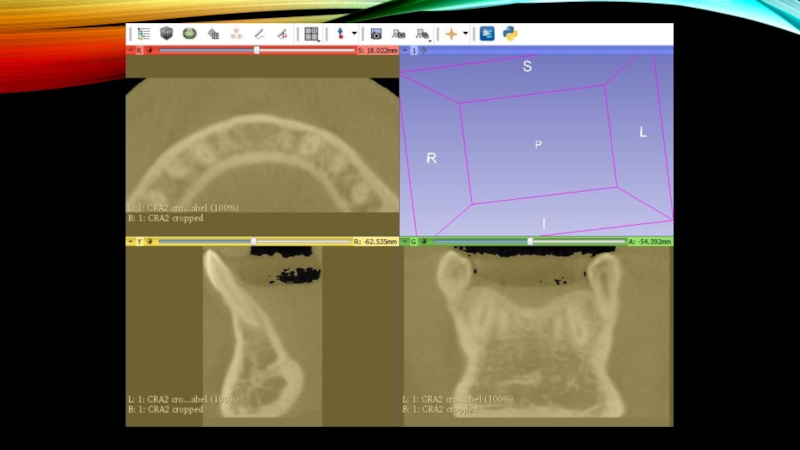
Task: Pin the yellow slice view controller
Action: [x=130, y=241]
